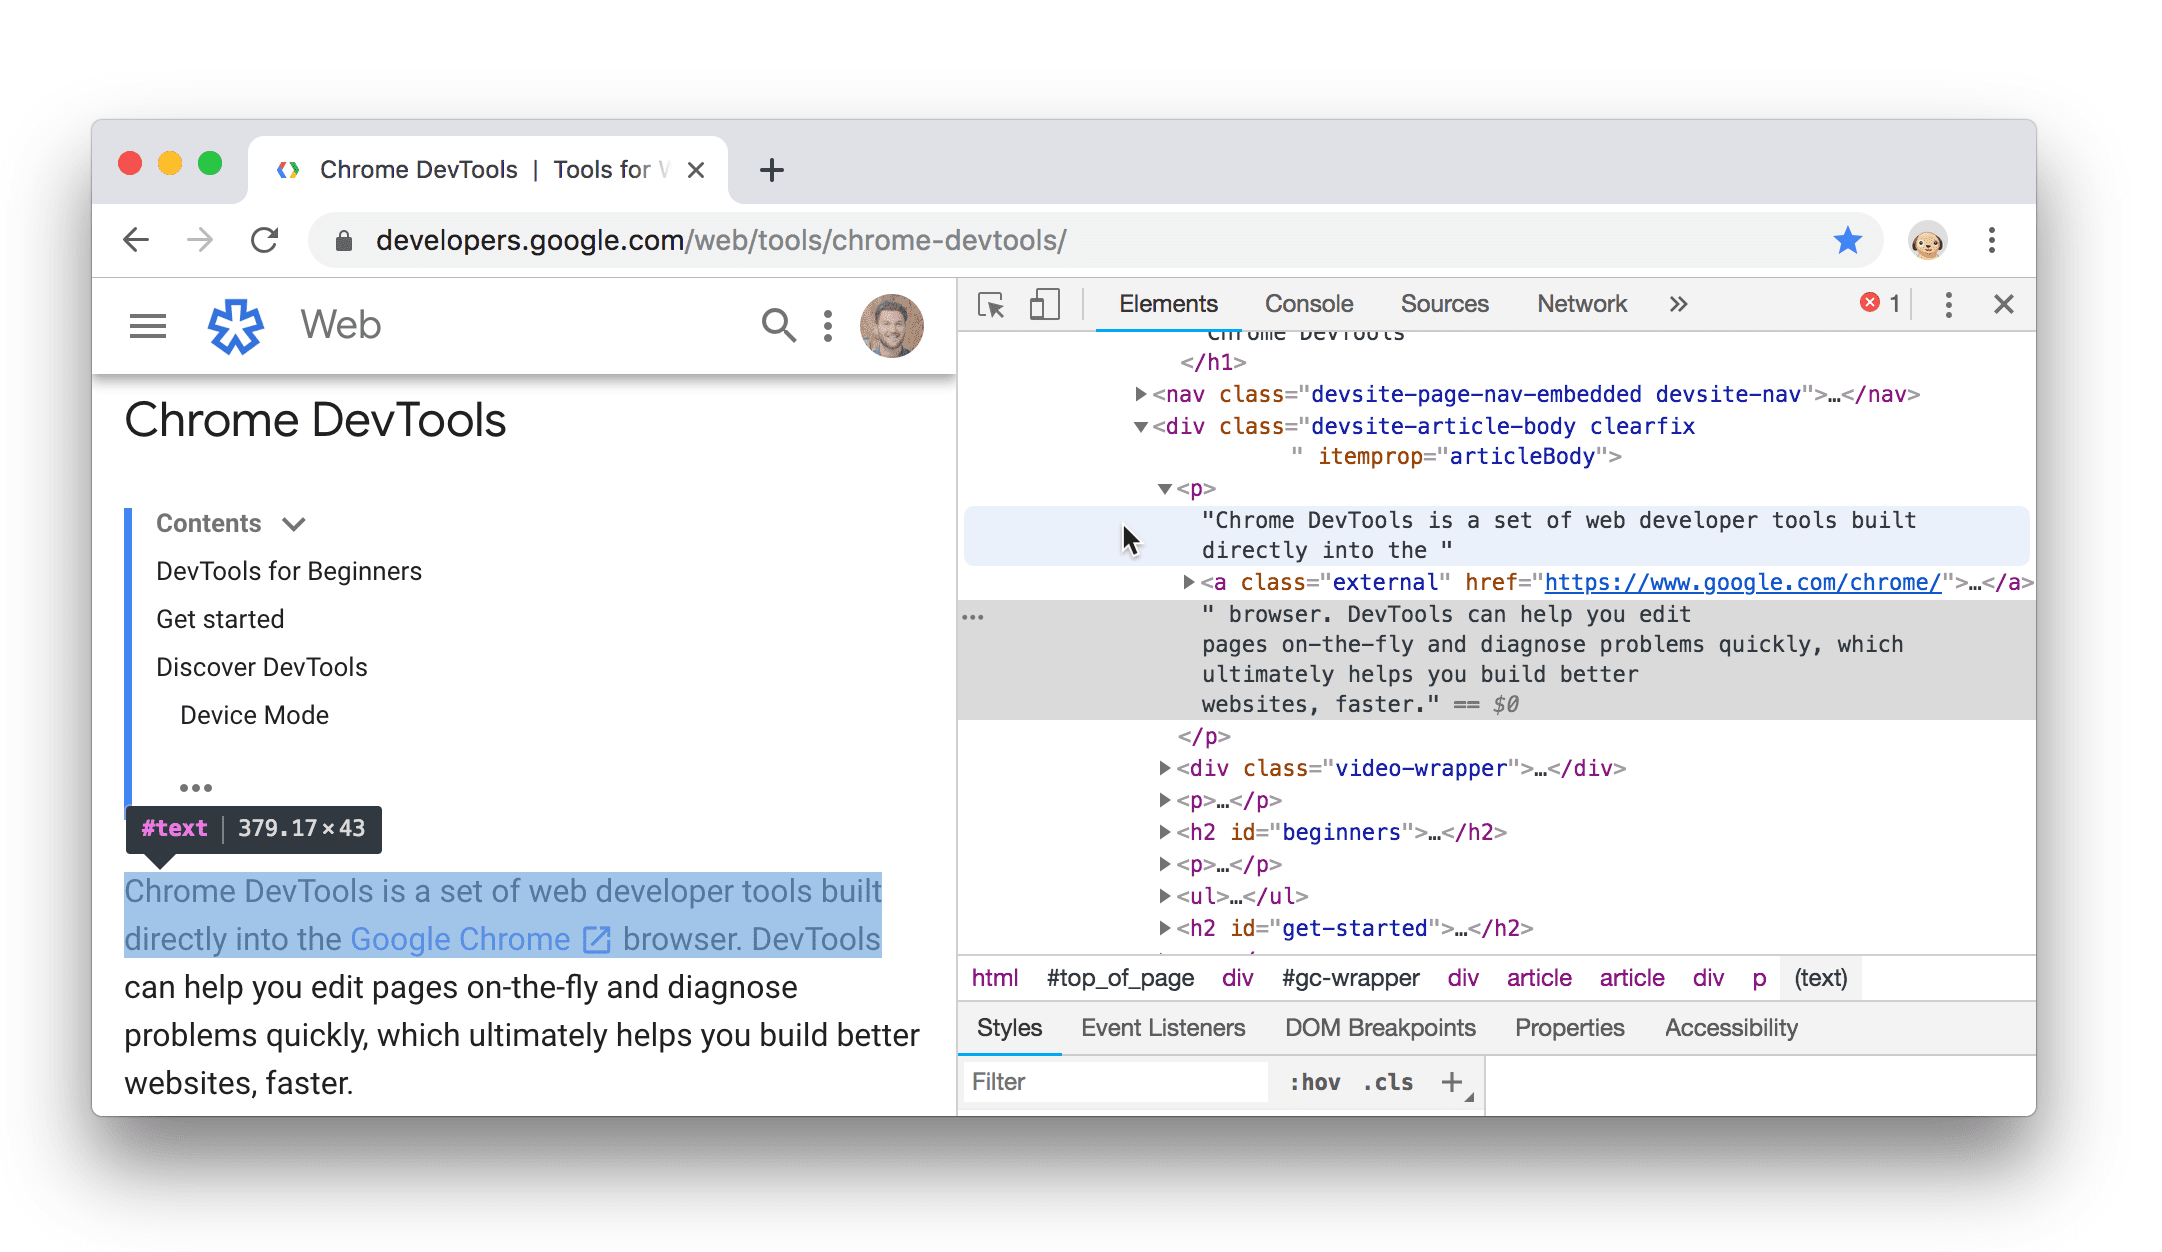Click the Elements panel inspection icon
Screen dimensions: 2162x1252
coord(989,306)
